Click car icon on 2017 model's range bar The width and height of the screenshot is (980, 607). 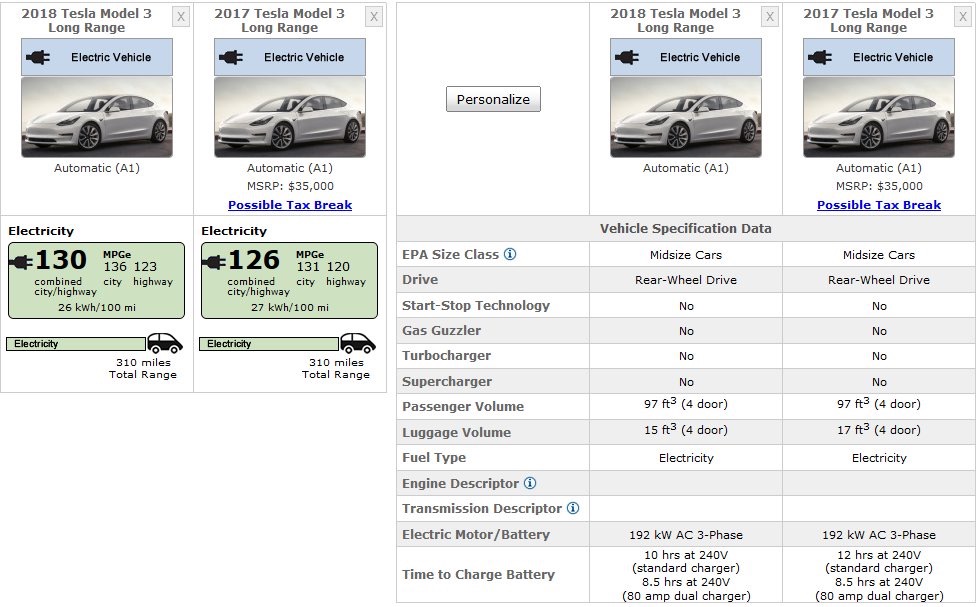[x=358, y=343]
